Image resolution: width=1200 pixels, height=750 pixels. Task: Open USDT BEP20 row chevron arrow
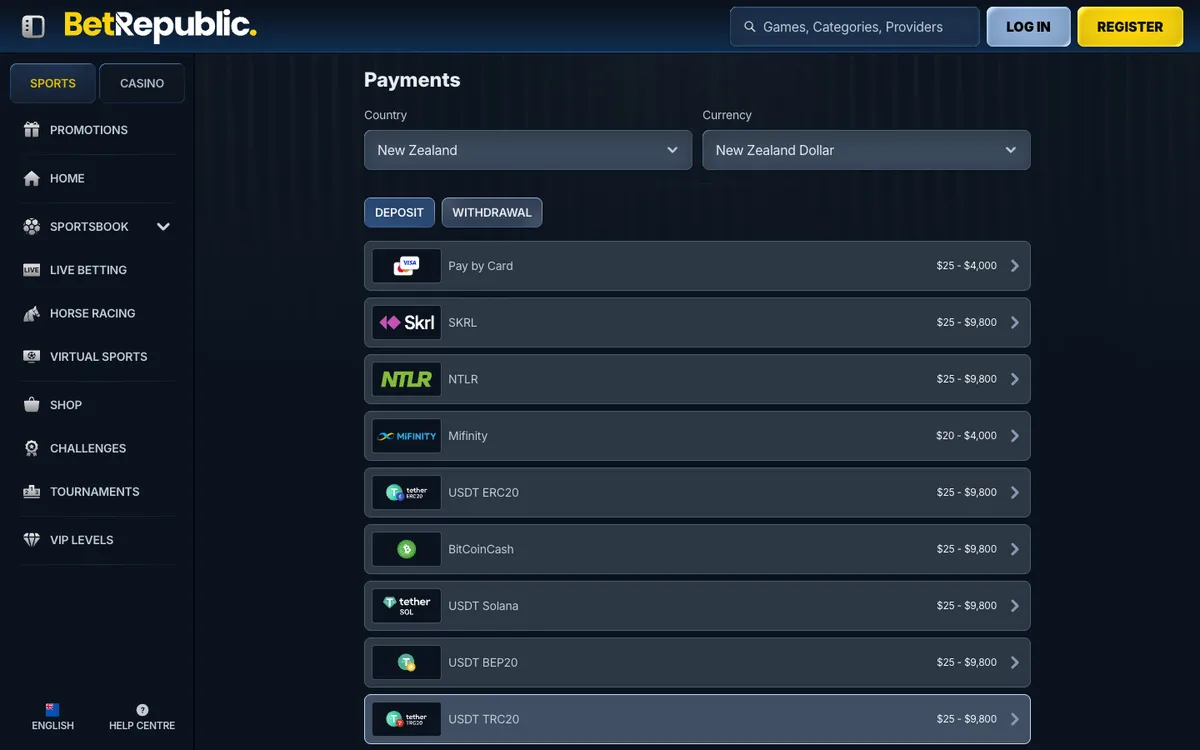[1015, 663]
